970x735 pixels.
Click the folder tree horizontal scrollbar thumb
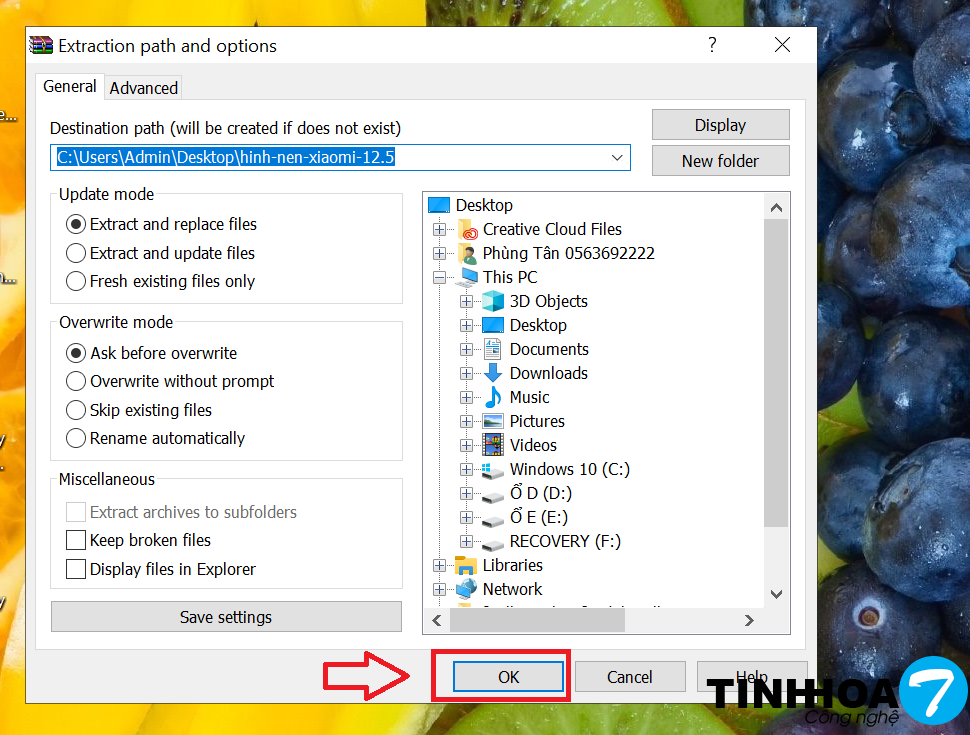point(538,620)
